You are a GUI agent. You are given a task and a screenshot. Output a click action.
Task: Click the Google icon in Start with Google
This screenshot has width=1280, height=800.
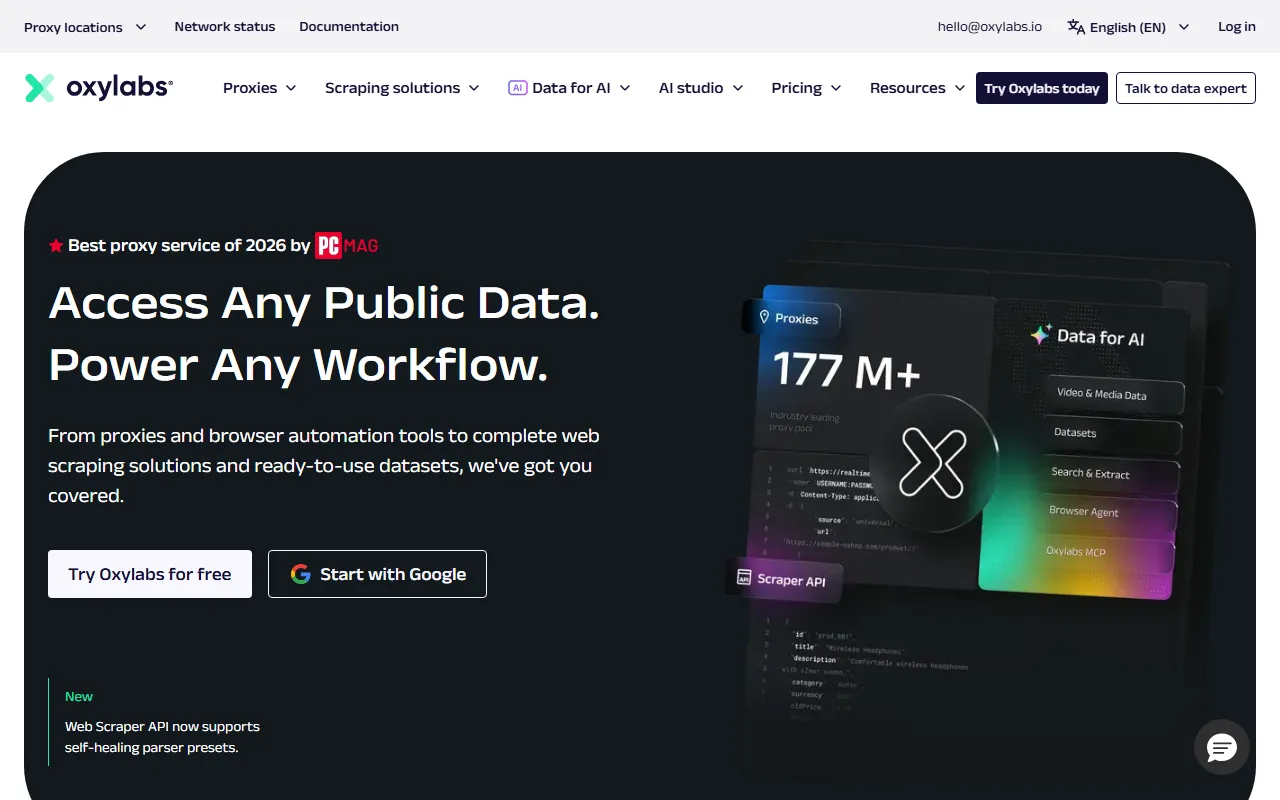pyautogui.click(x=300, y=574)
